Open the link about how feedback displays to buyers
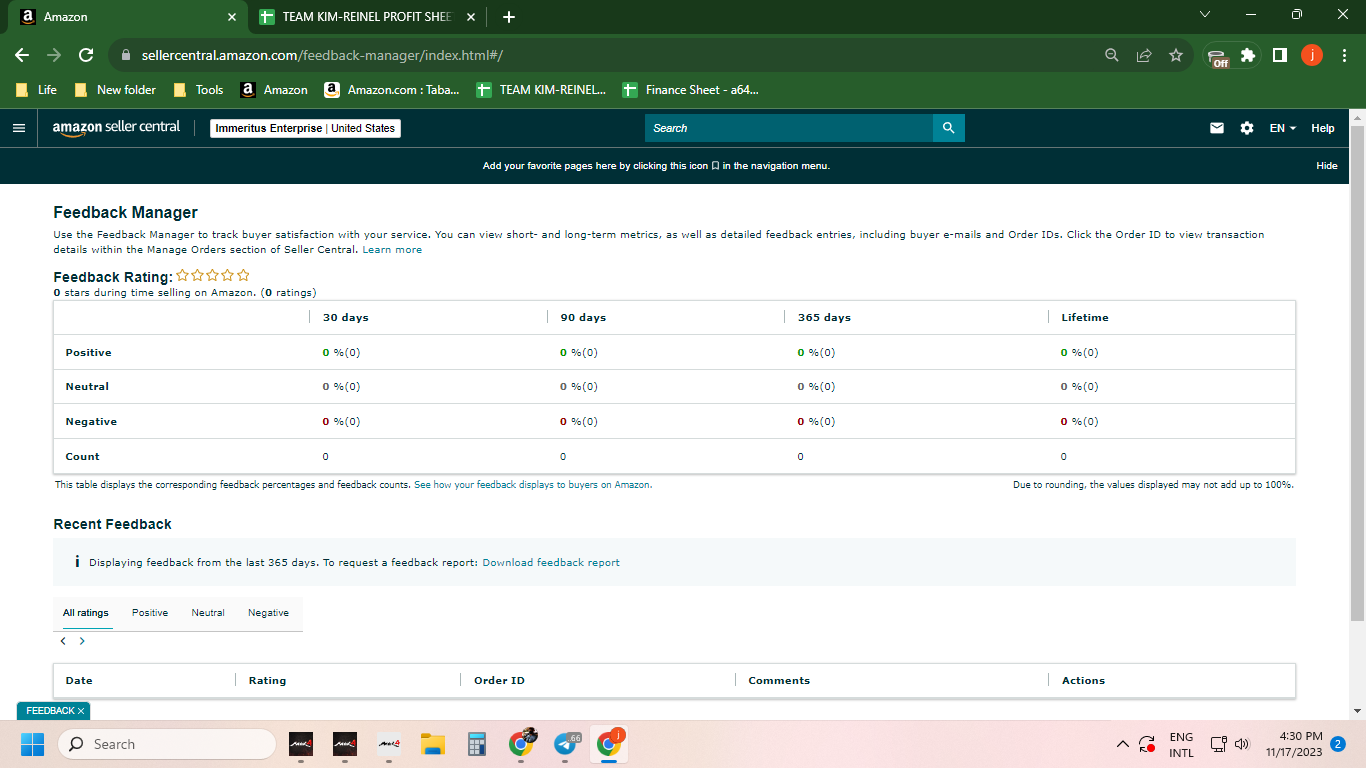Viewport: 1366px width, 768px height. 533,485
